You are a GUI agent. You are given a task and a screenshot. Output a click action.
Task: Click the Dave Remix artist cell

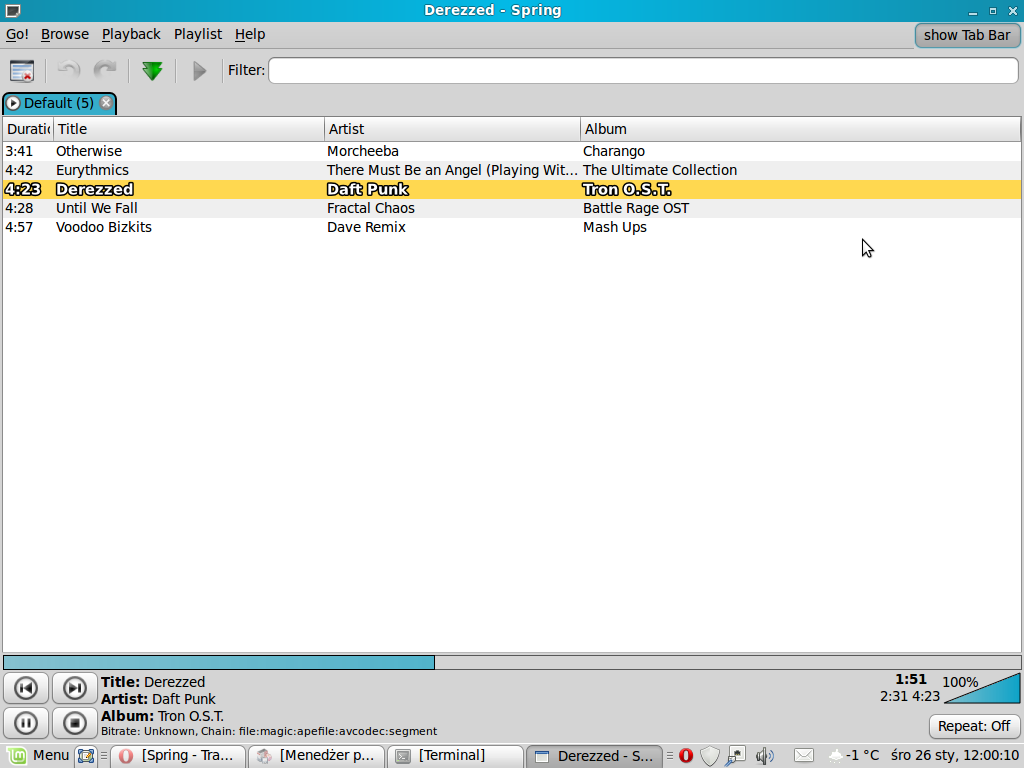tap(366, 227)
